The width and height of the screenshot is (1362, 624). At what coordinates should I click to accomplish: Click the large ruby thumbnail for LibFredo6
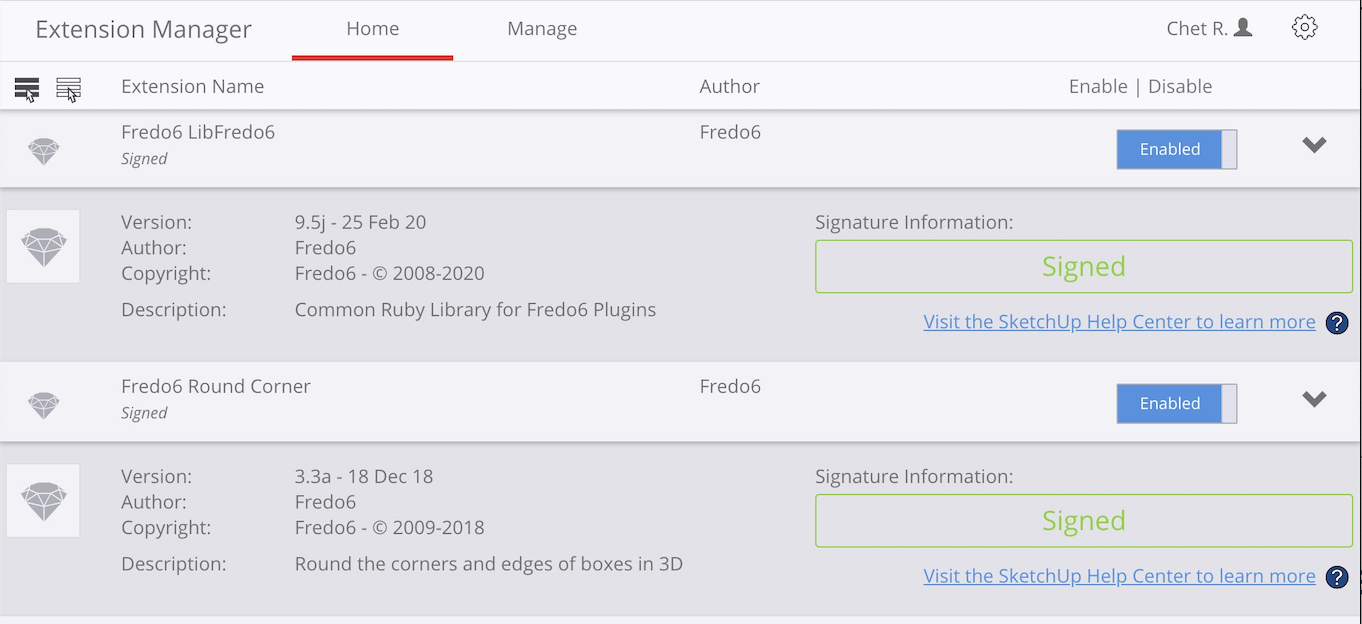[x=43, y=246]
